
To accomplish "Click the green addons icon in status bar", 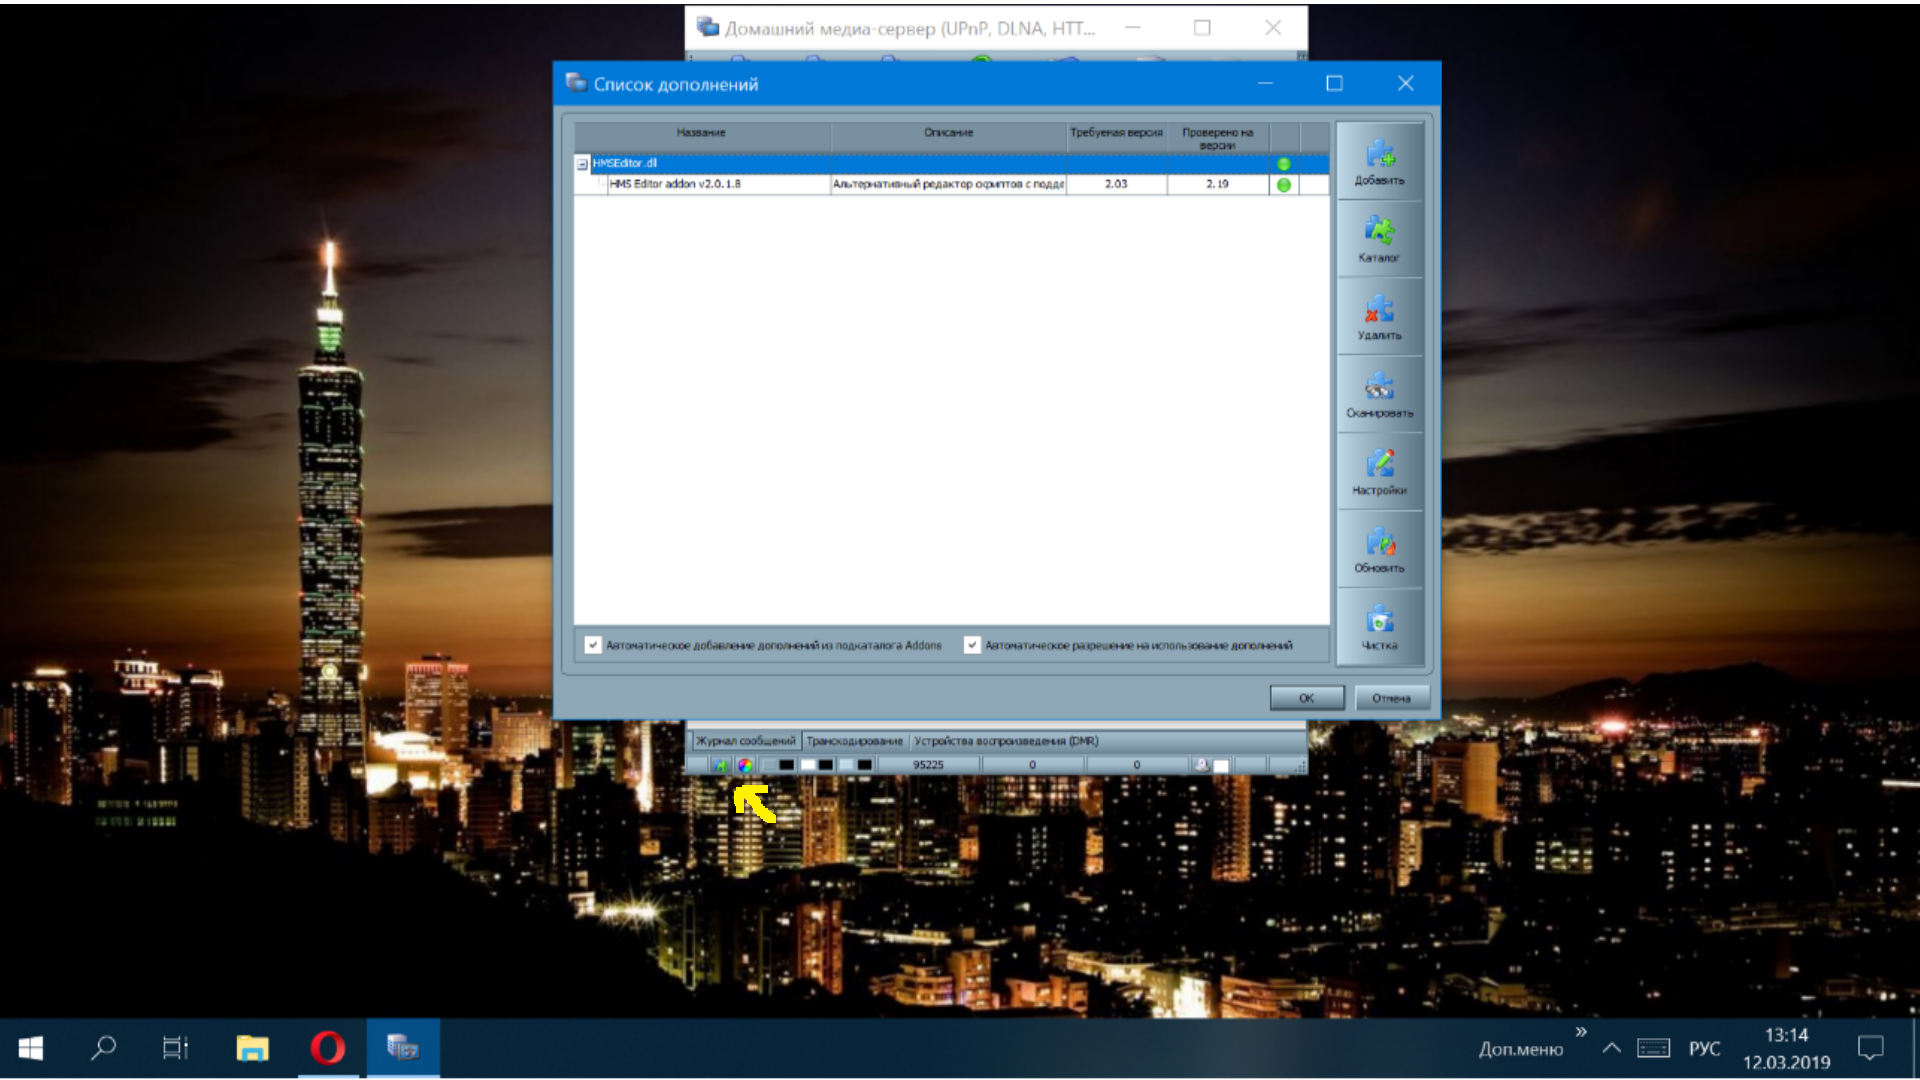I will pos(721,765).
